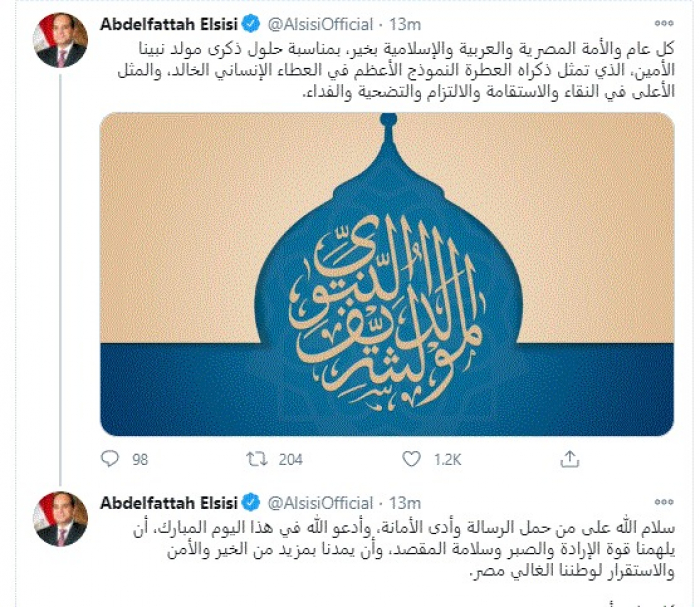View the 98 replies count
The image size is (700, 607).
tap(140, 459)
